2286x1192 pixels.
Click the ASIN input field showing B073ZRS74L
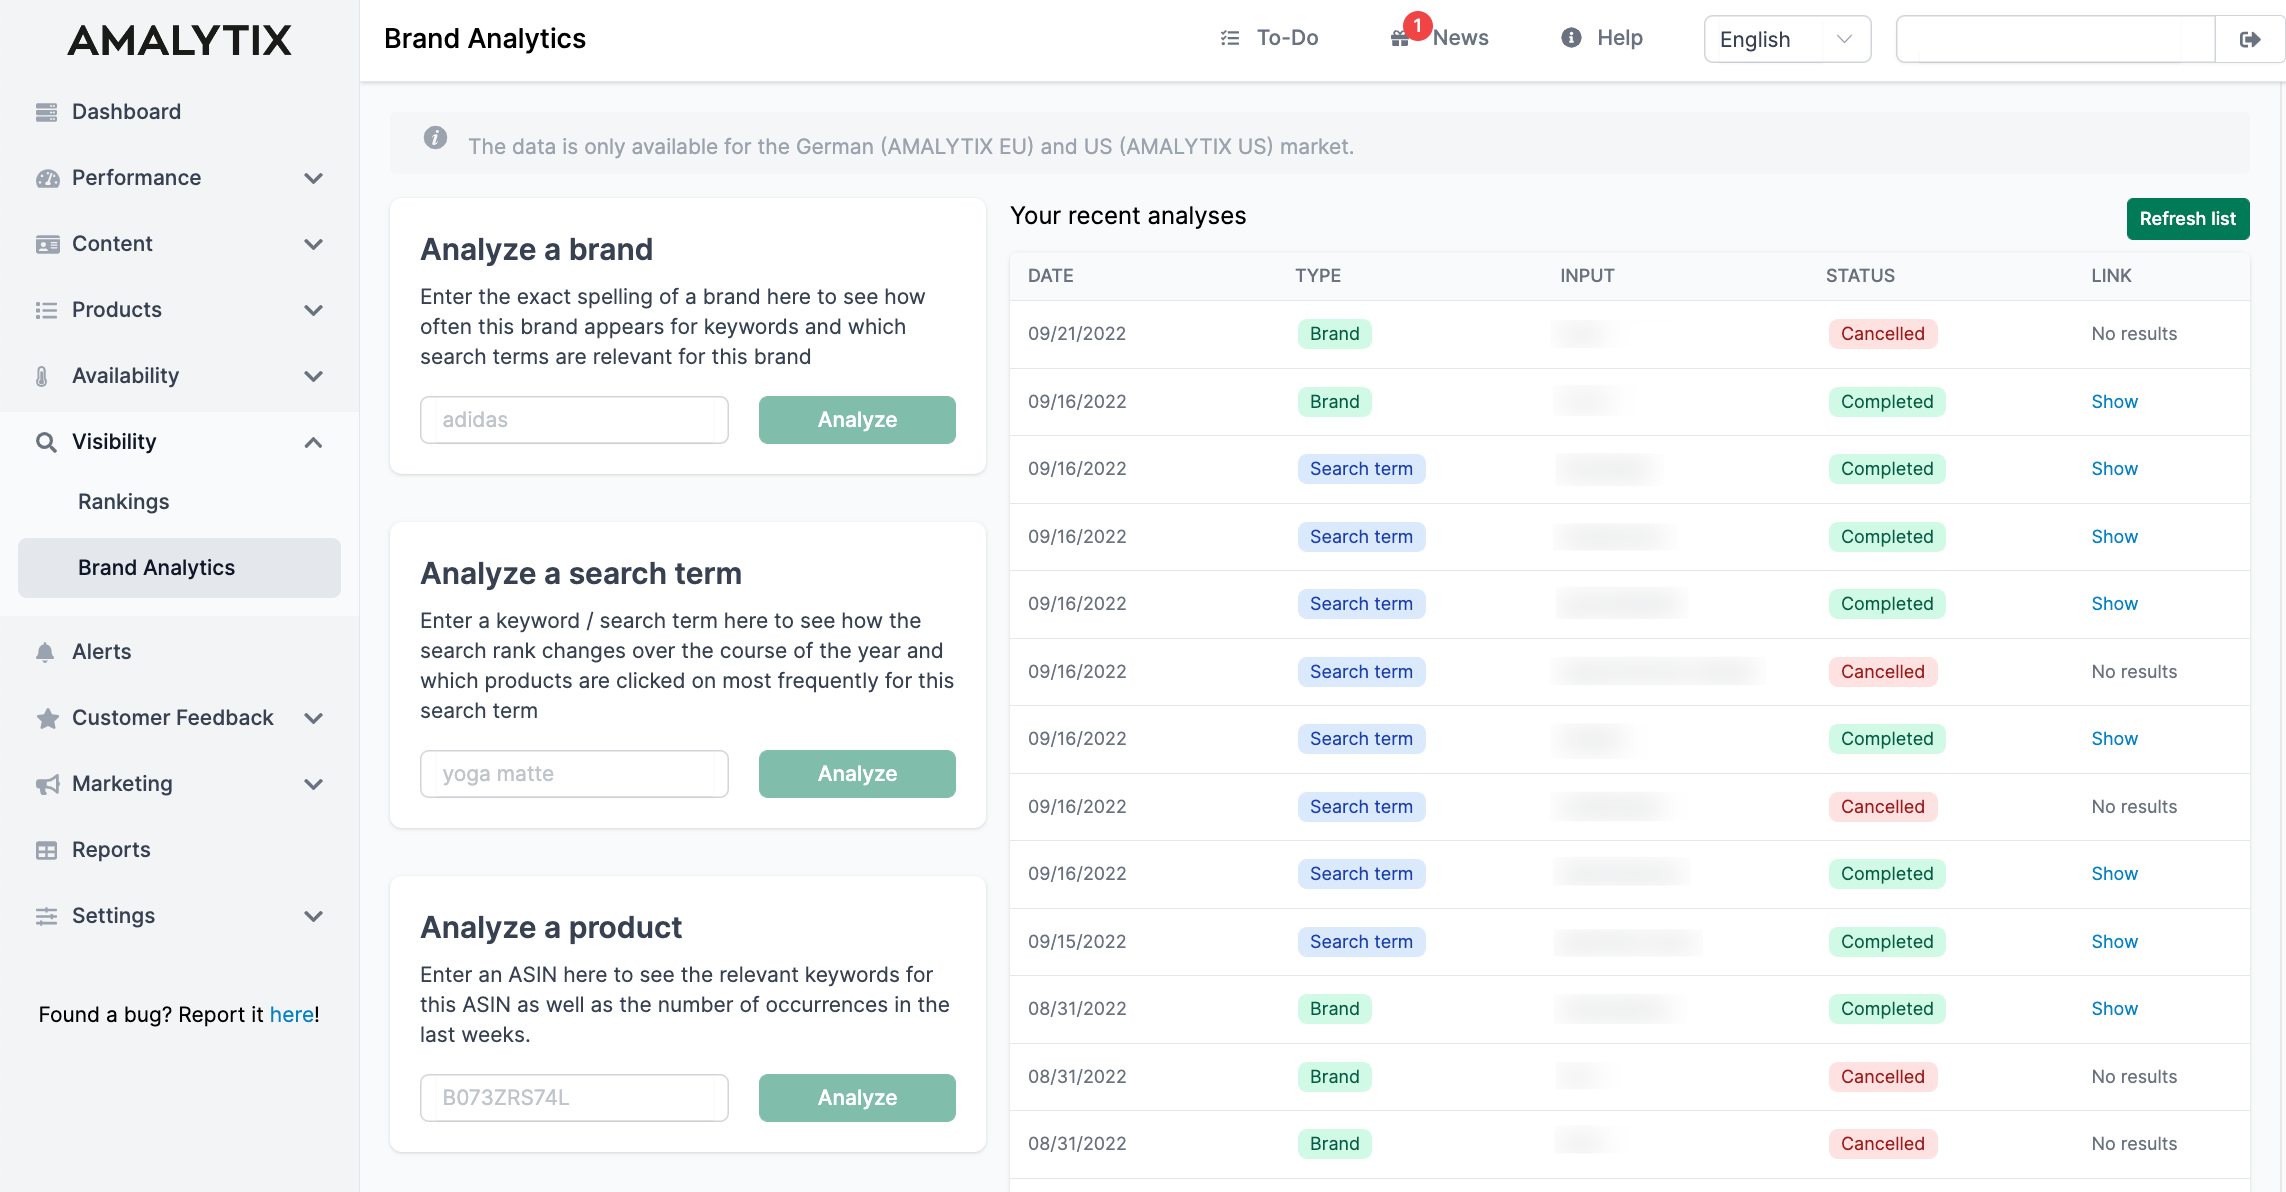pos(573,1097)
